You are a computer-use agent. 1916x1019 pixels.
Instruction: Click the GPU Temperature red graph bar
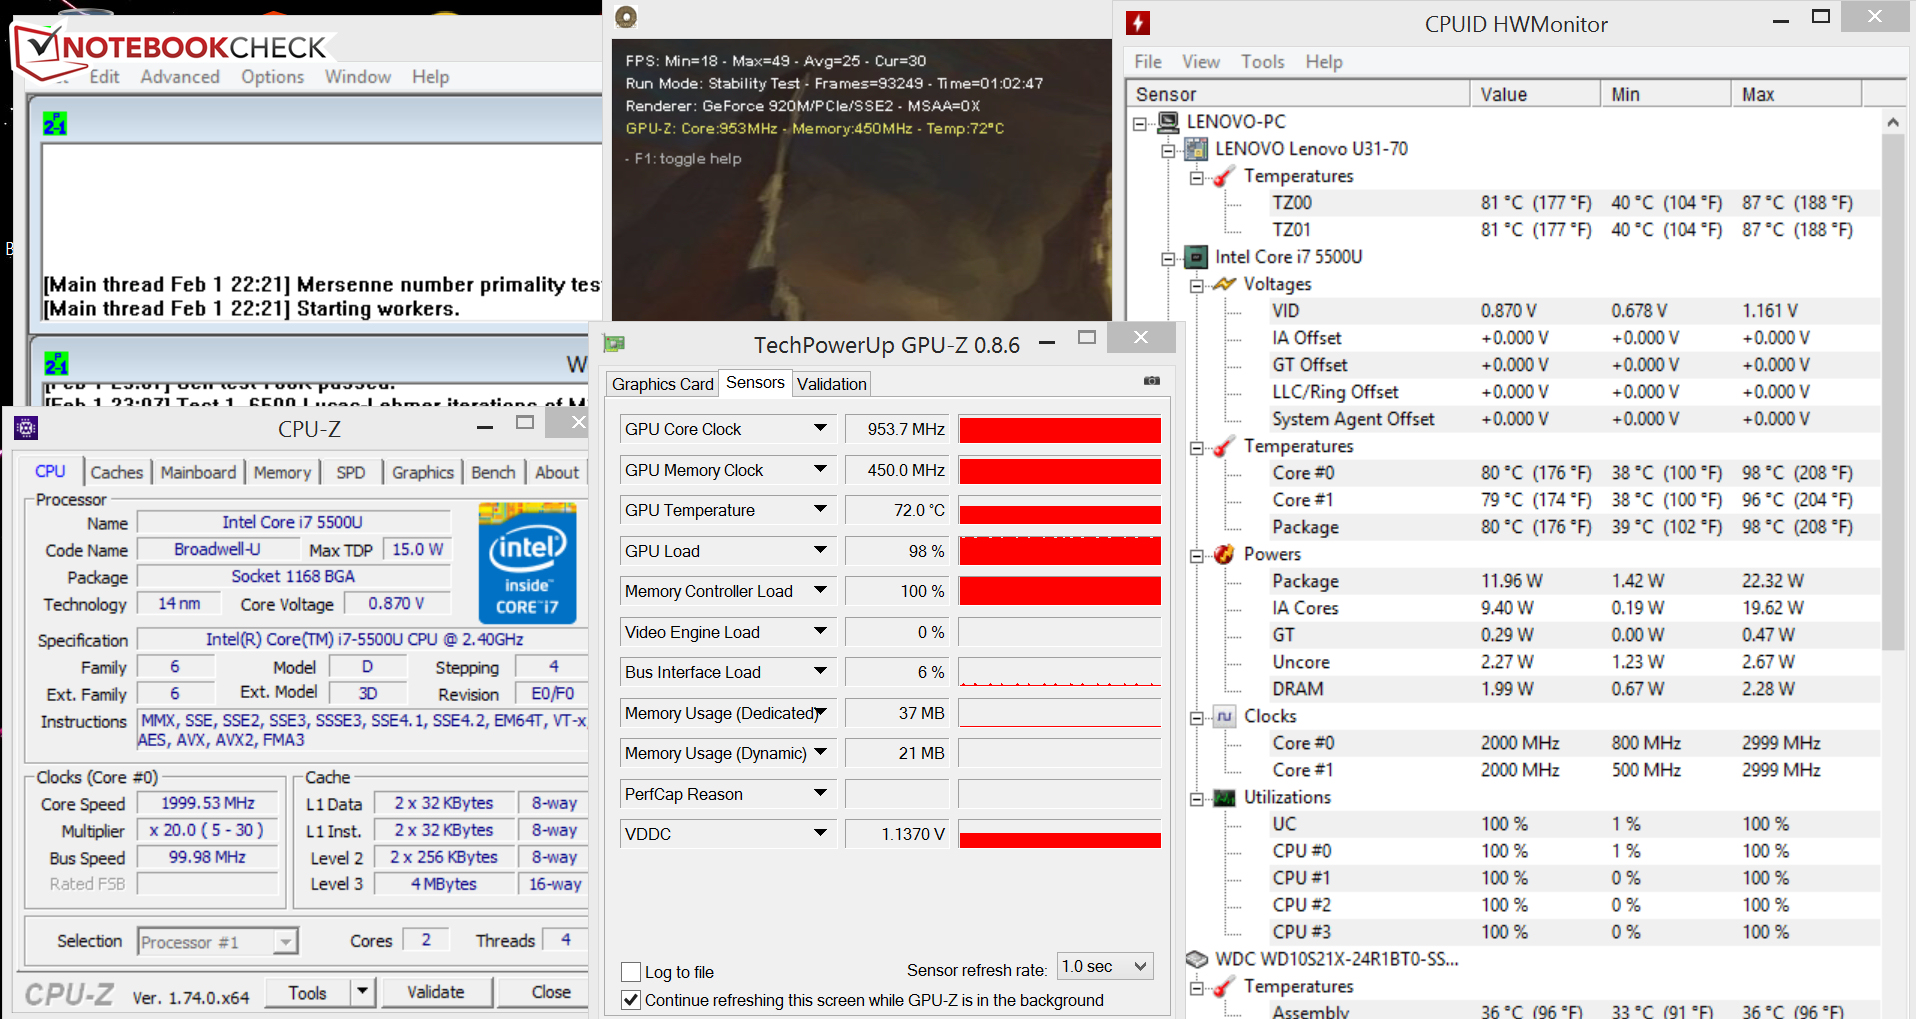[1060, 515]
